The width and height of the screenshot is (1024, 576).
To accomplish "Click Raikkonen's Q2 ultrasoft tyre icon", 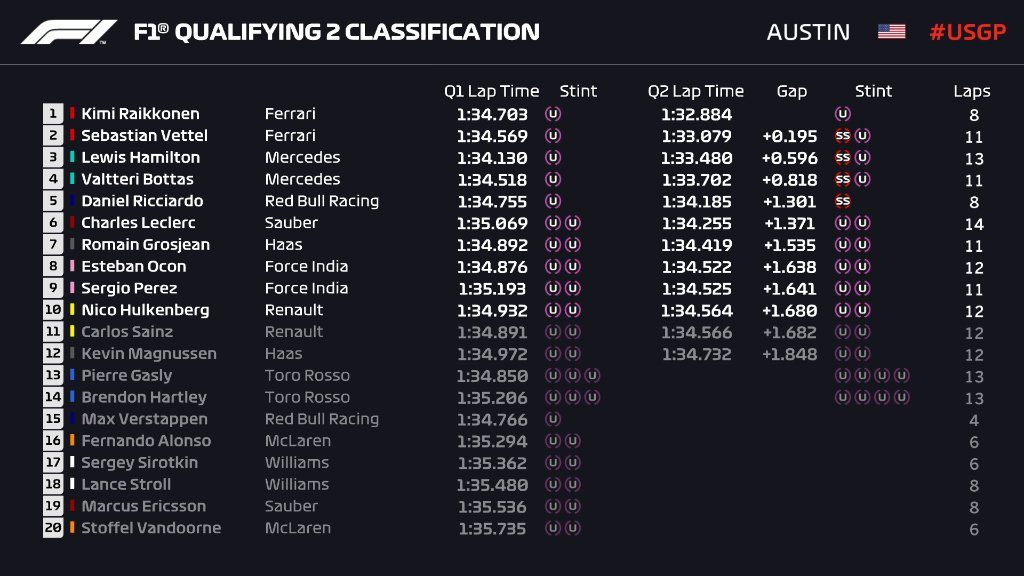I will click(x=842, y=114).
